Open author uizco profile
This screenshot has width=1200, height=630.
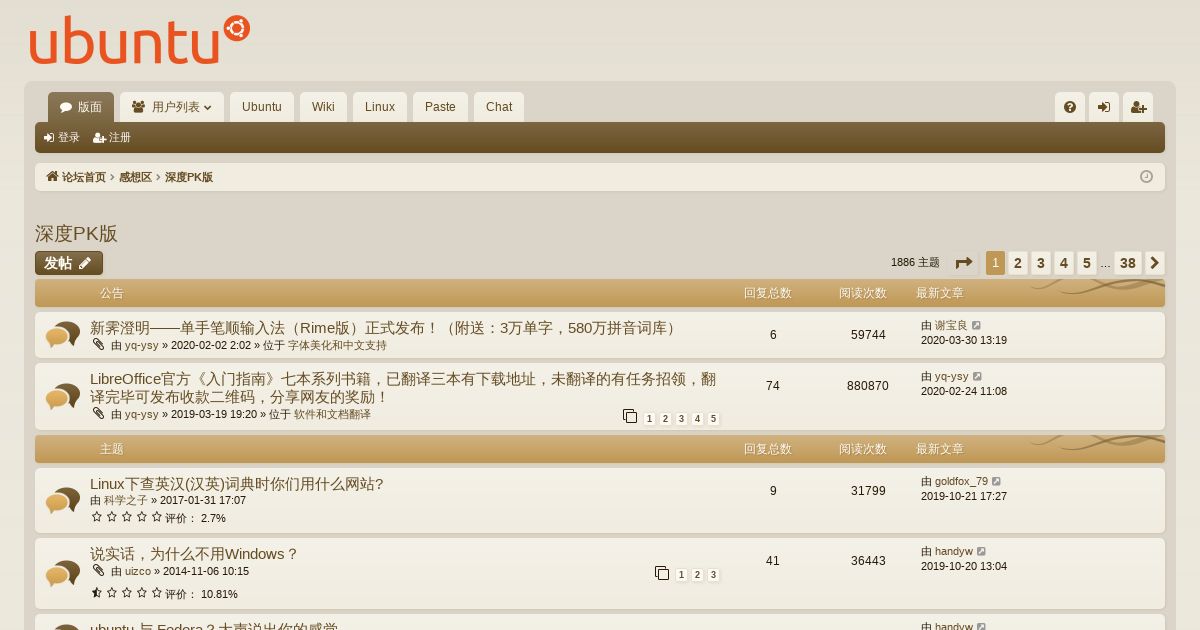138,572
